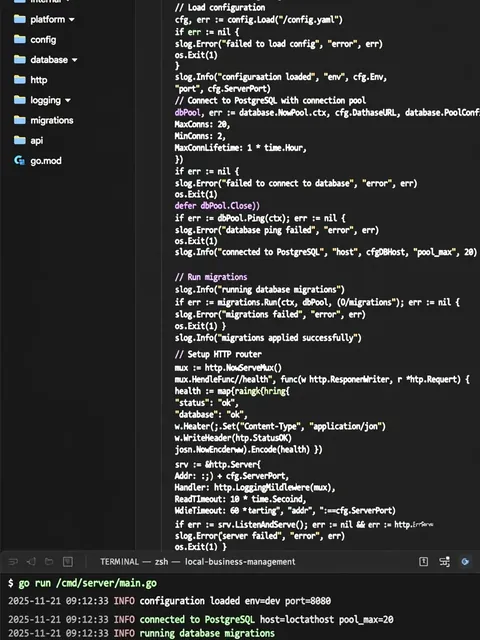Click the 'cfg, err := config.Load' line
Image resolution: width=480 pixels, height=640 pixels.
(x=259, y=20)
